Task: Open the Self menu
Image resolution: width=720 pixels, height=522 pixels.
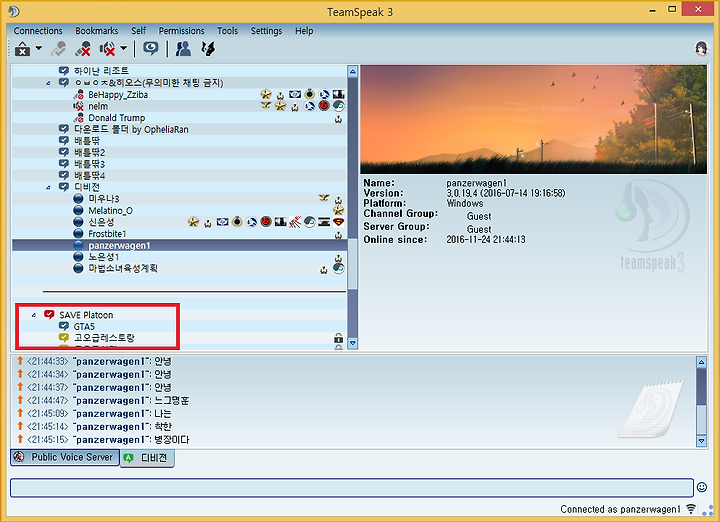Action: click(x=138, y=31)
